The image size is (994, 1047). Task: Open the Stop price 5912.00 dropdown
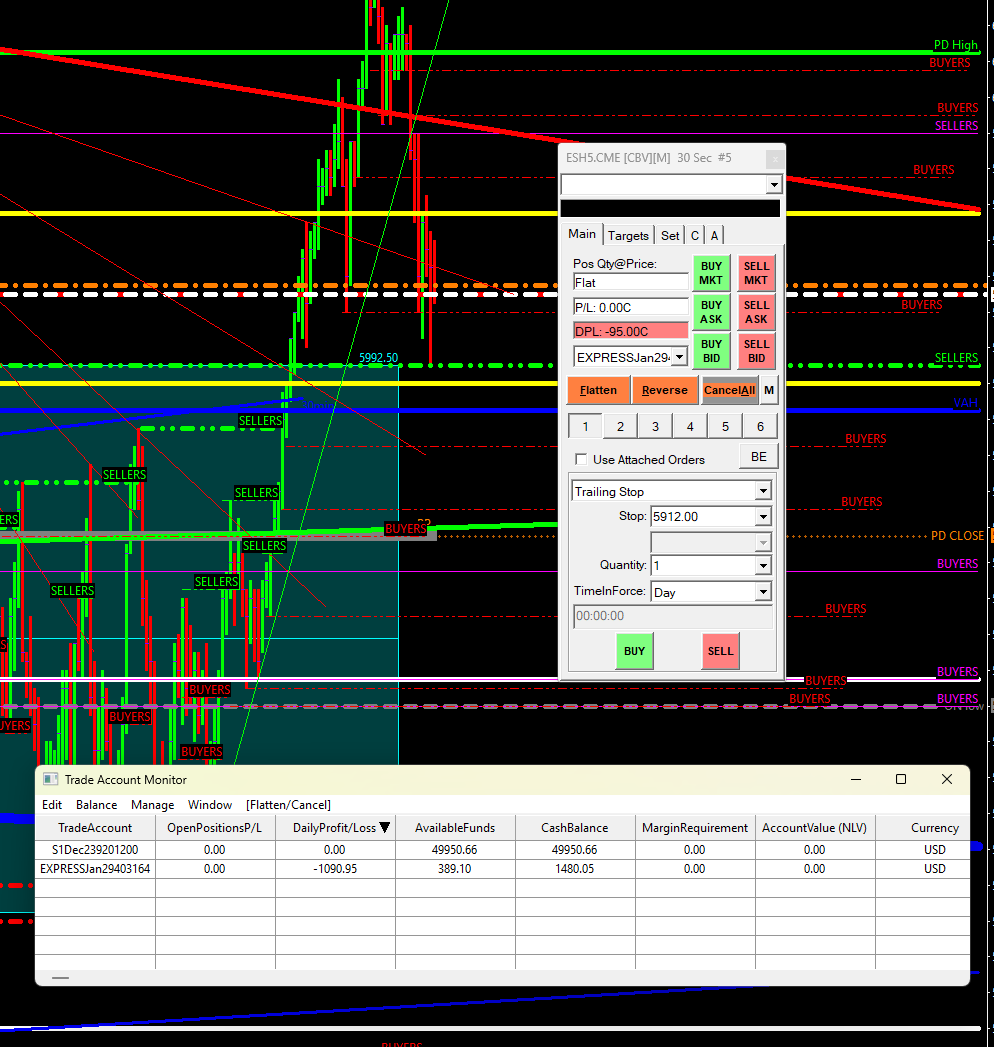tap(763, 517)
